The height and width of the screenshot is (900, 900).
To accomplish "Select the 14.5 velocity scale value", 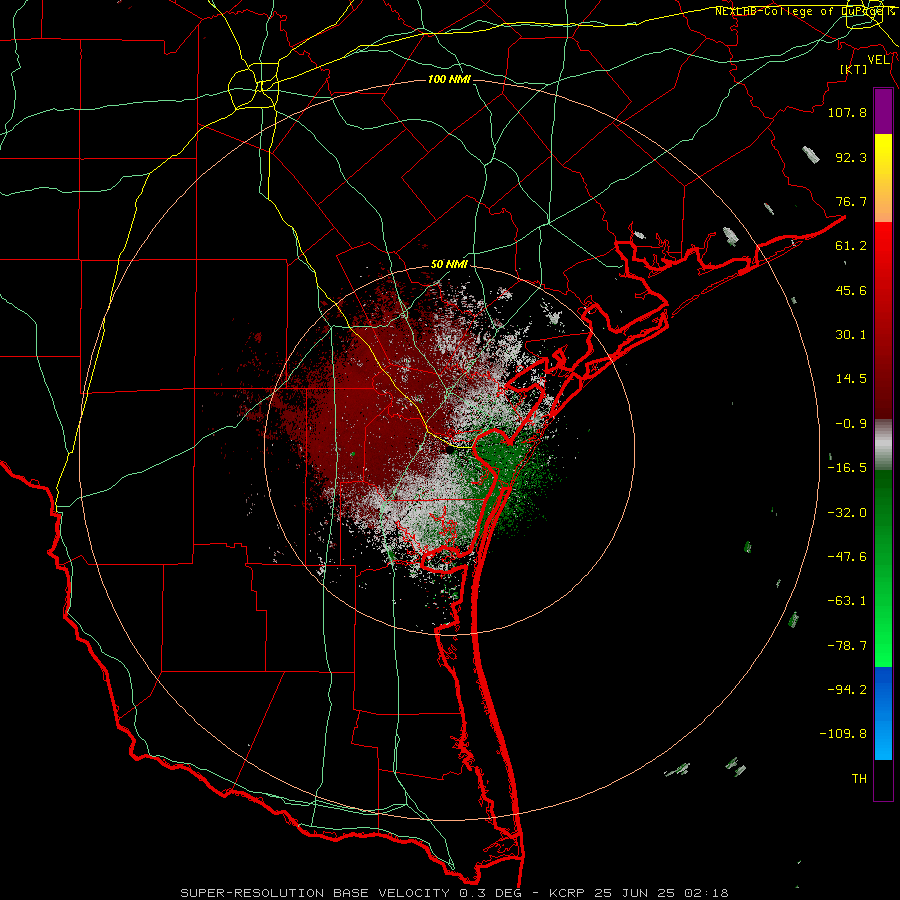I will 851,379.
